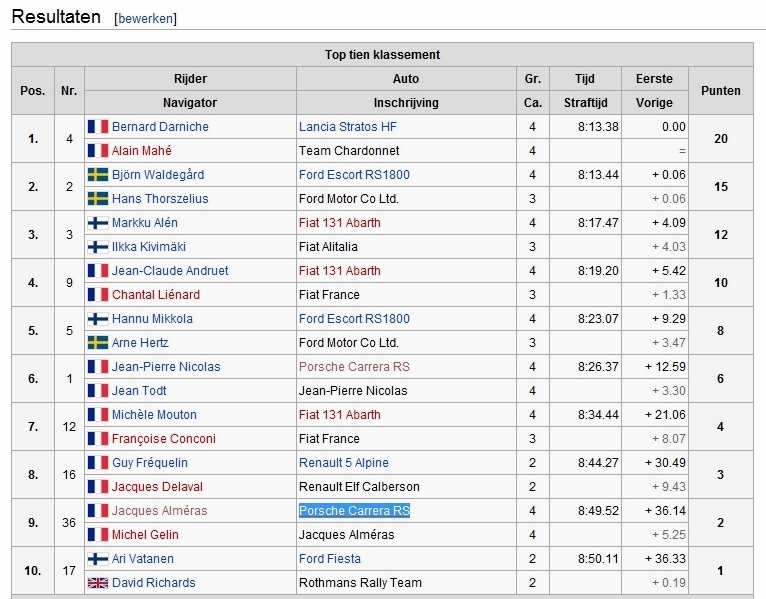This screenshot has height=599, width=766.
Task: Click French flag beside Michel Gelin
Action: click(98, 535)
